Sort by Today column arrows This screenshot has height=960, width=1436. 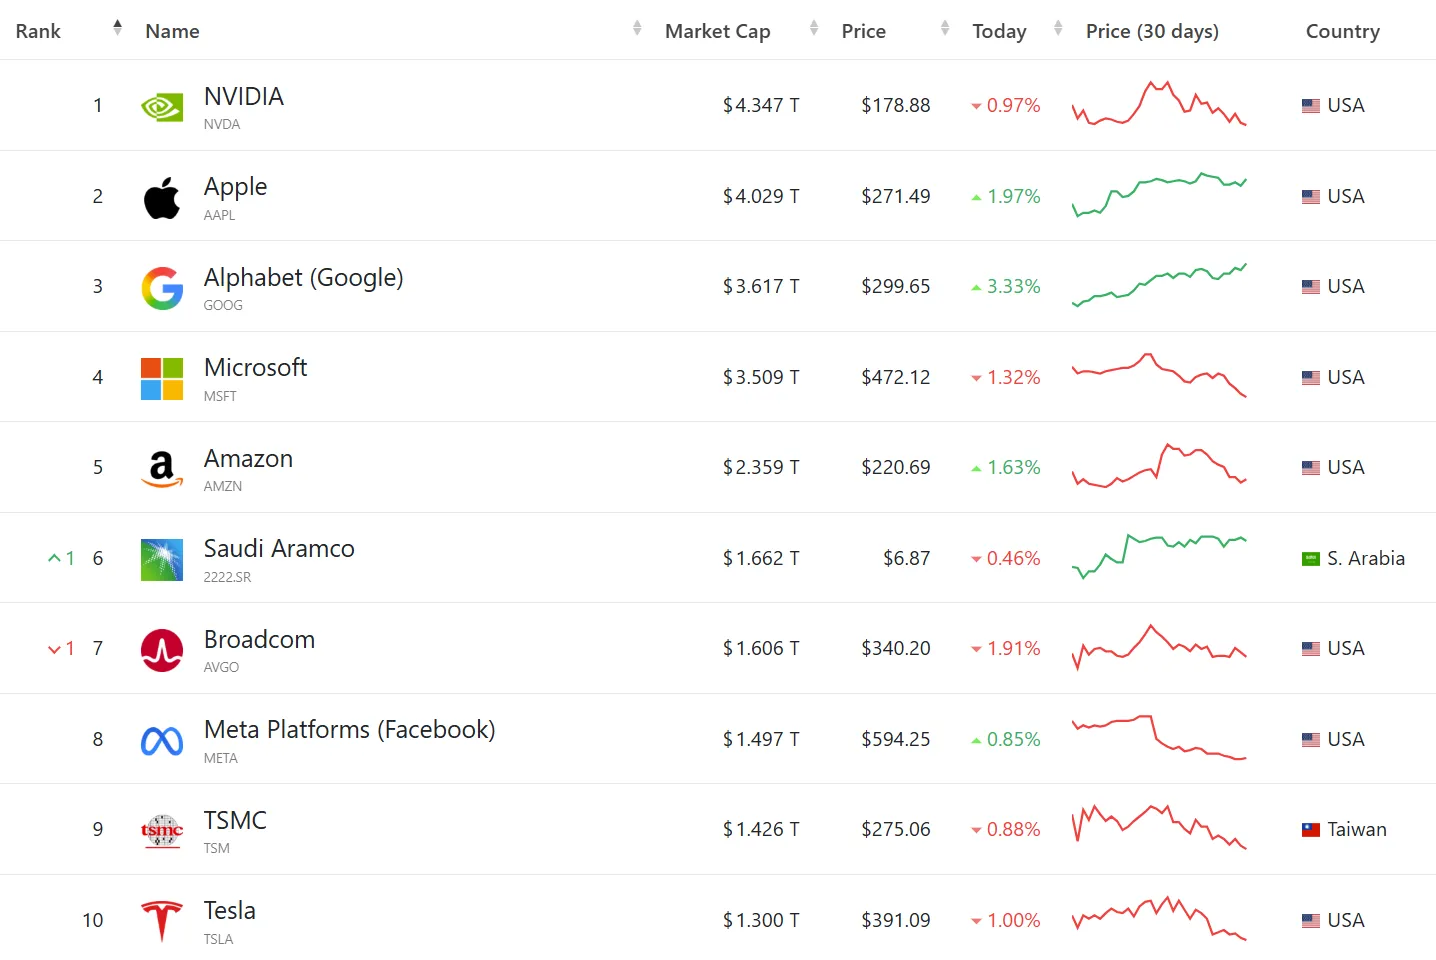coord(1058,28)
